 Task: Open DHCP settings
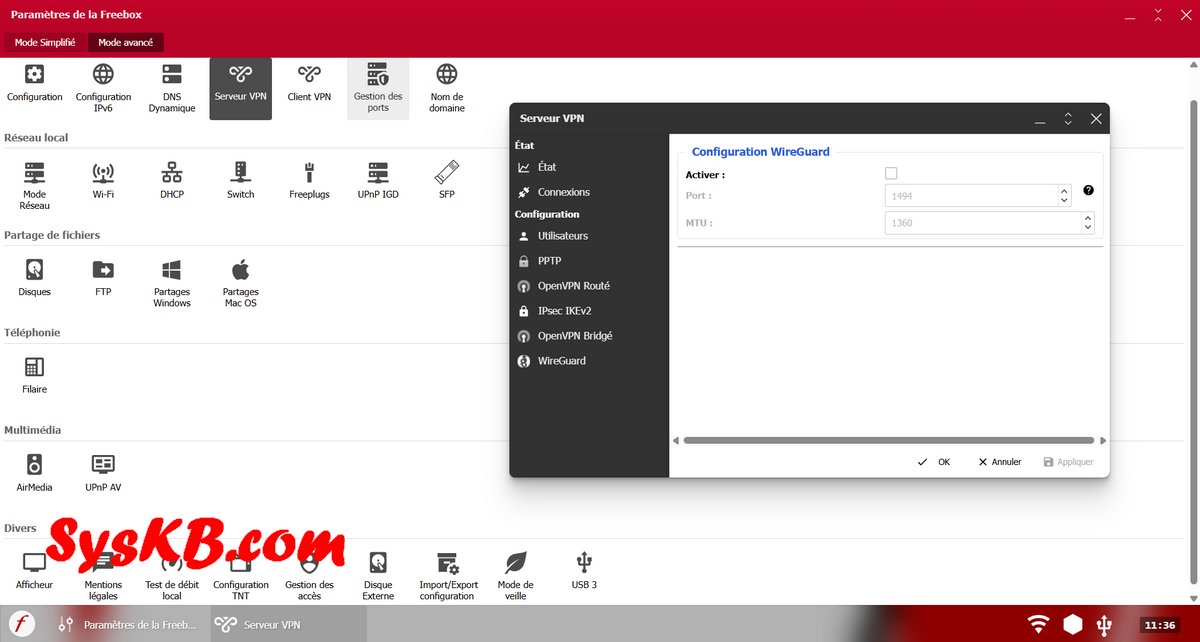172,181
